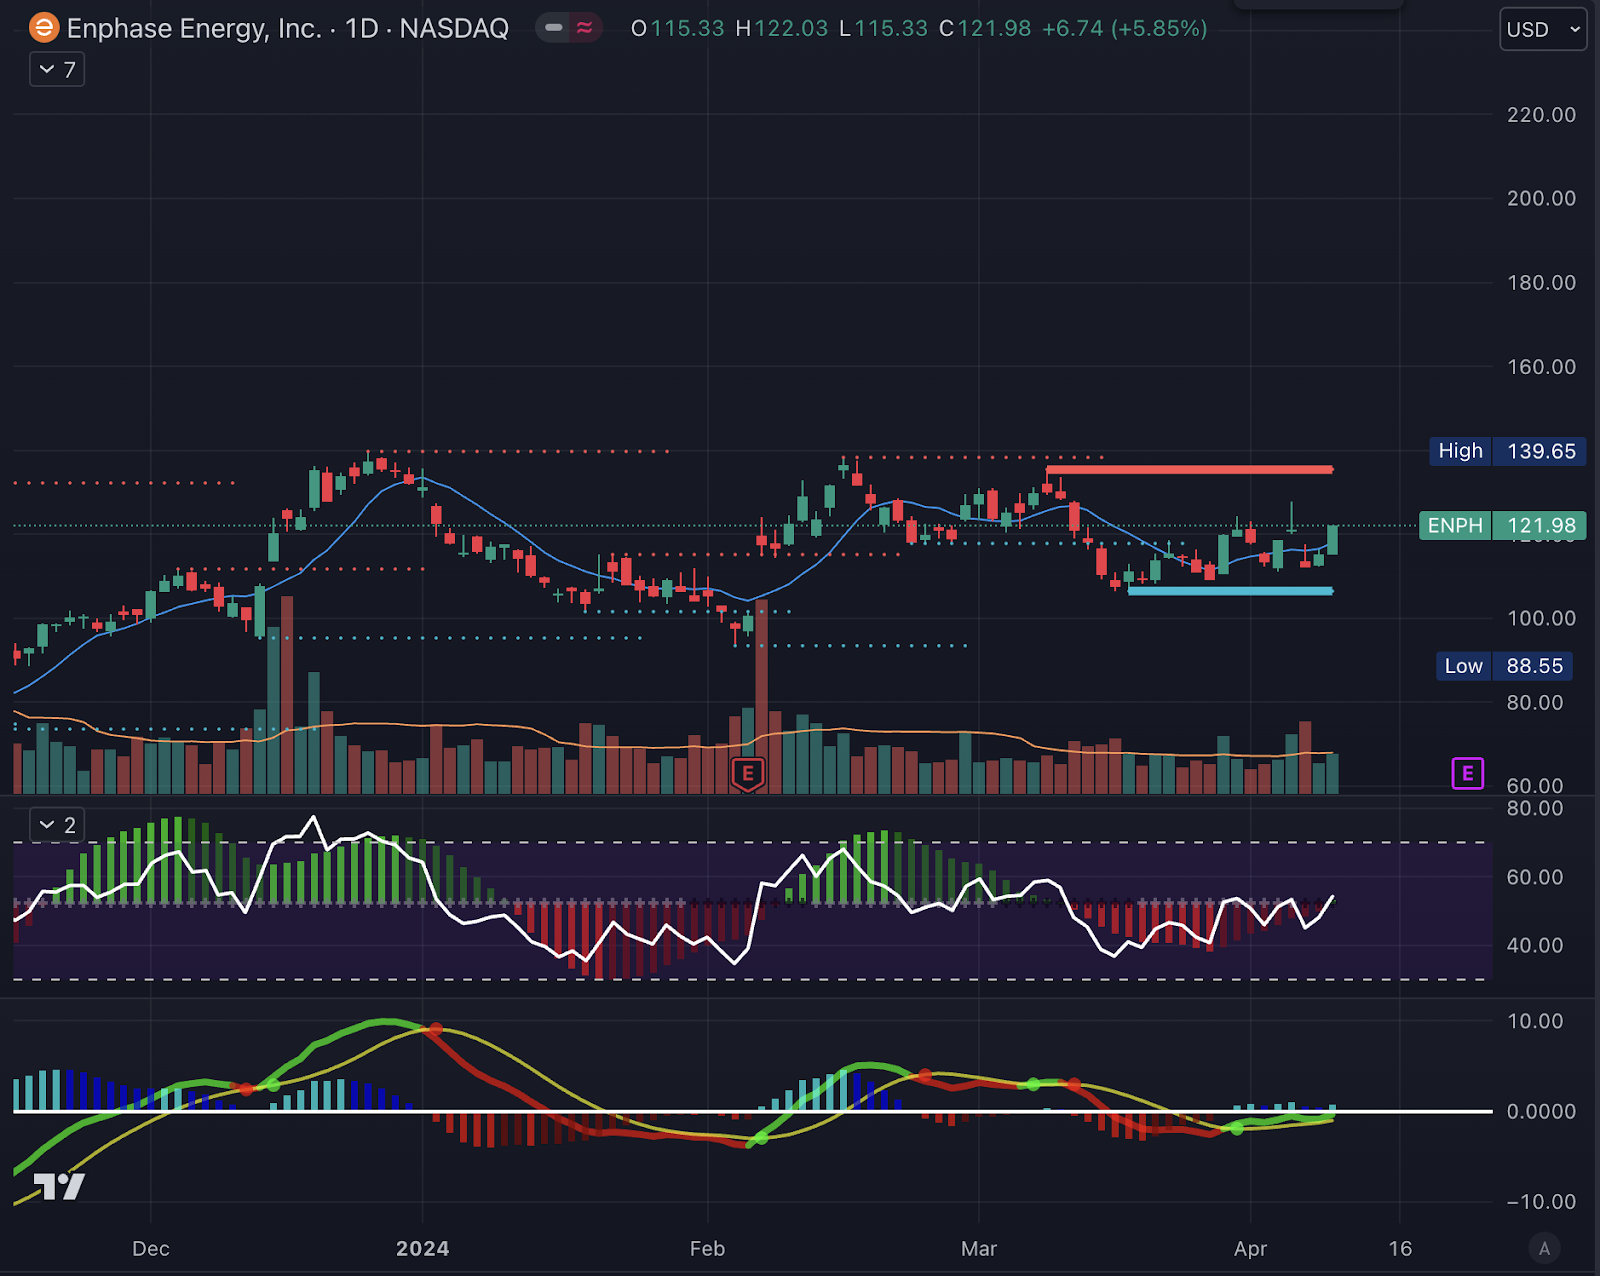Click the 10.00 MACD axis label
The width and height of the screenshot is (1600, 1276).
(x=1535, y=1021)
